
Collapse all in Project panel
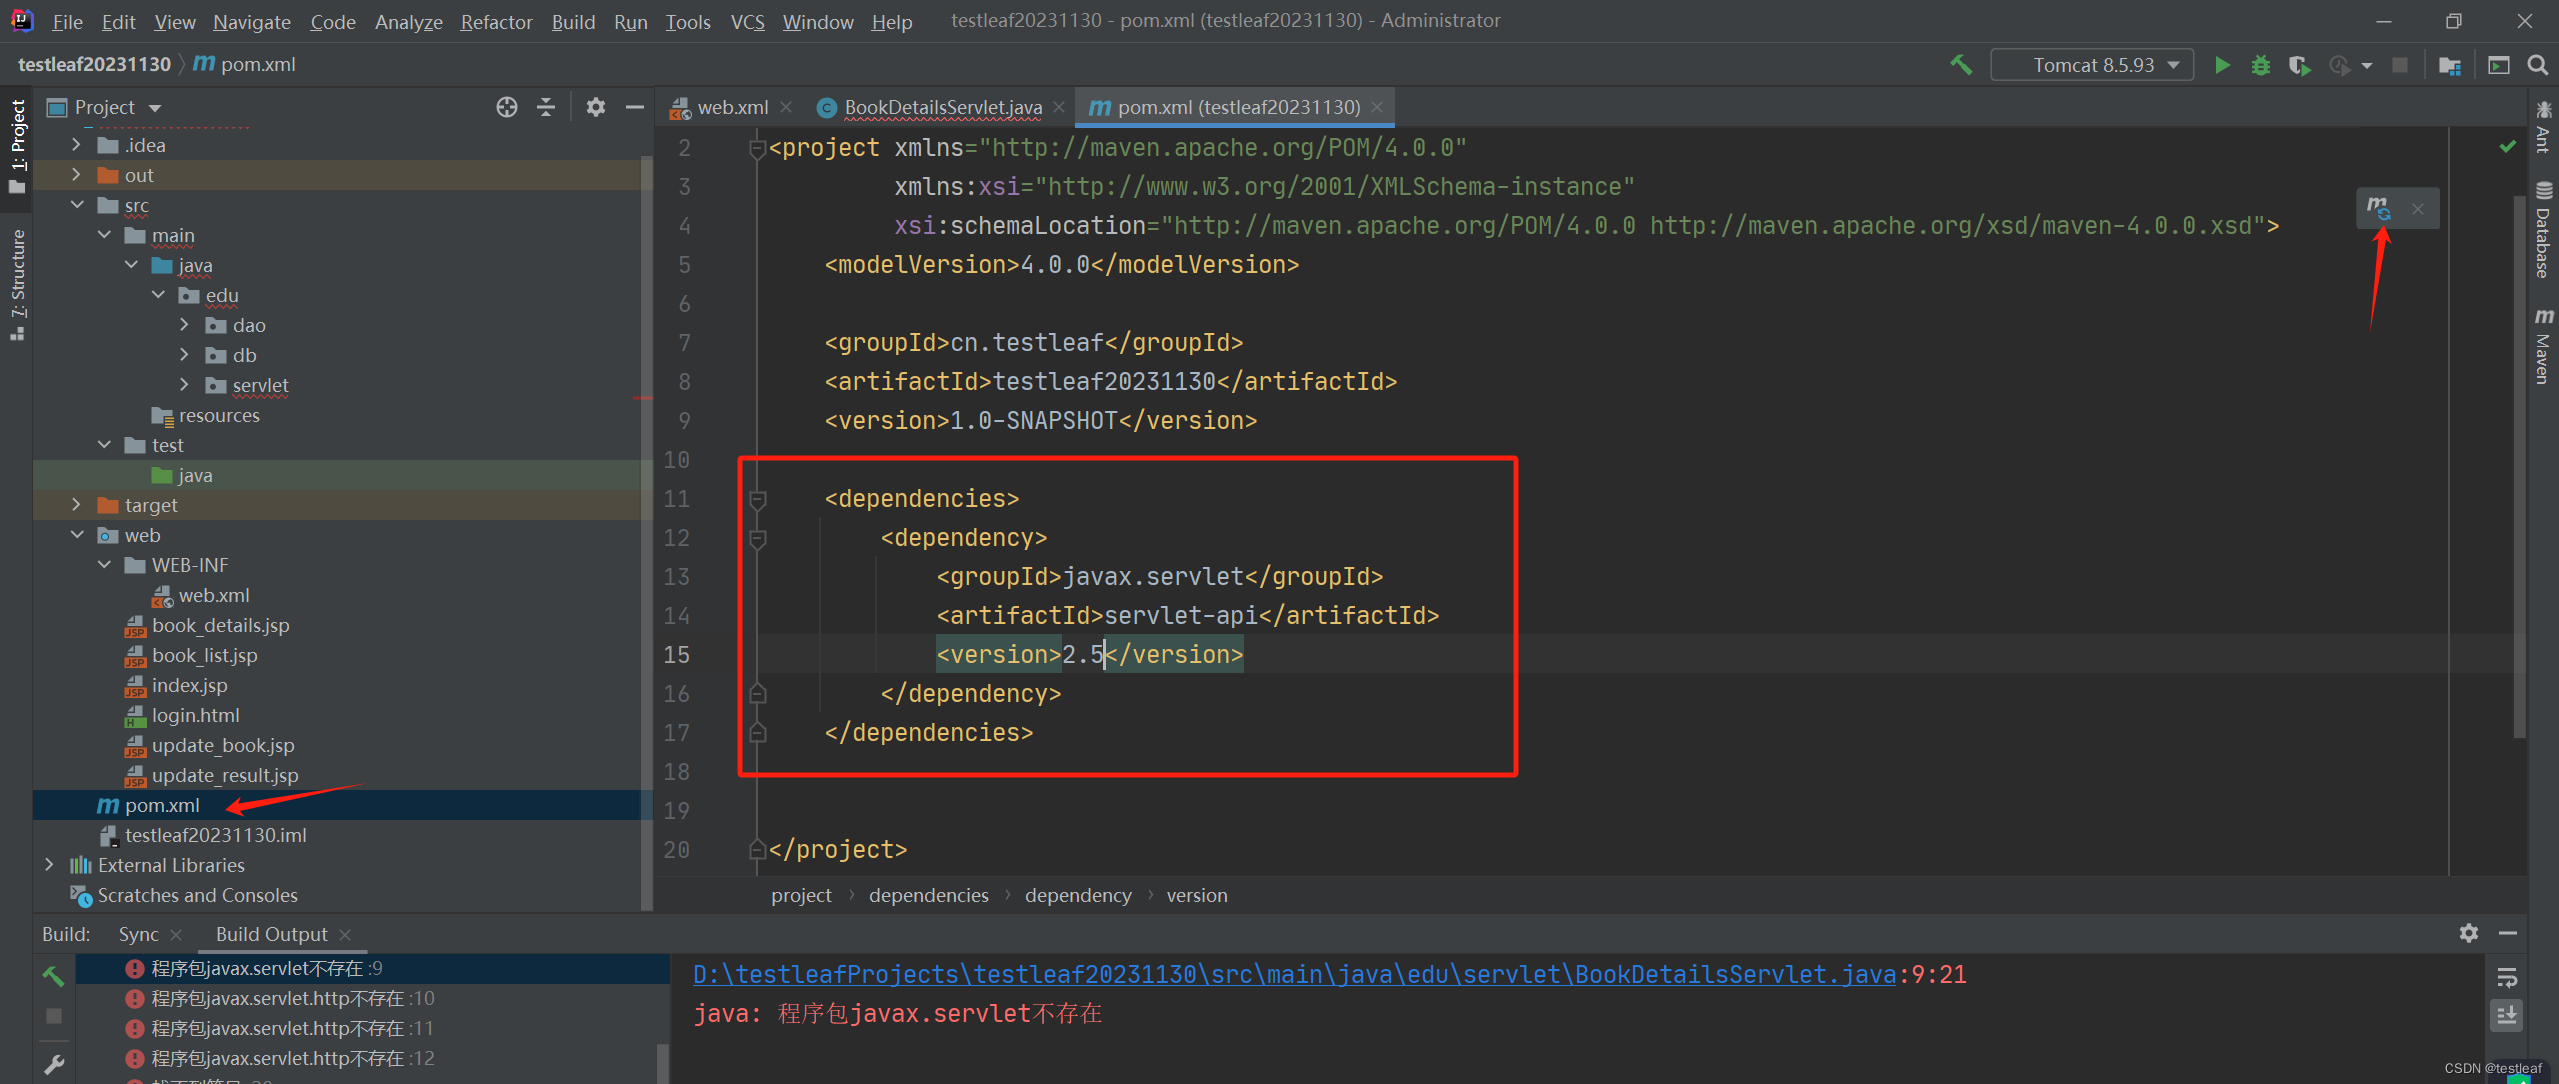[546, 107]
